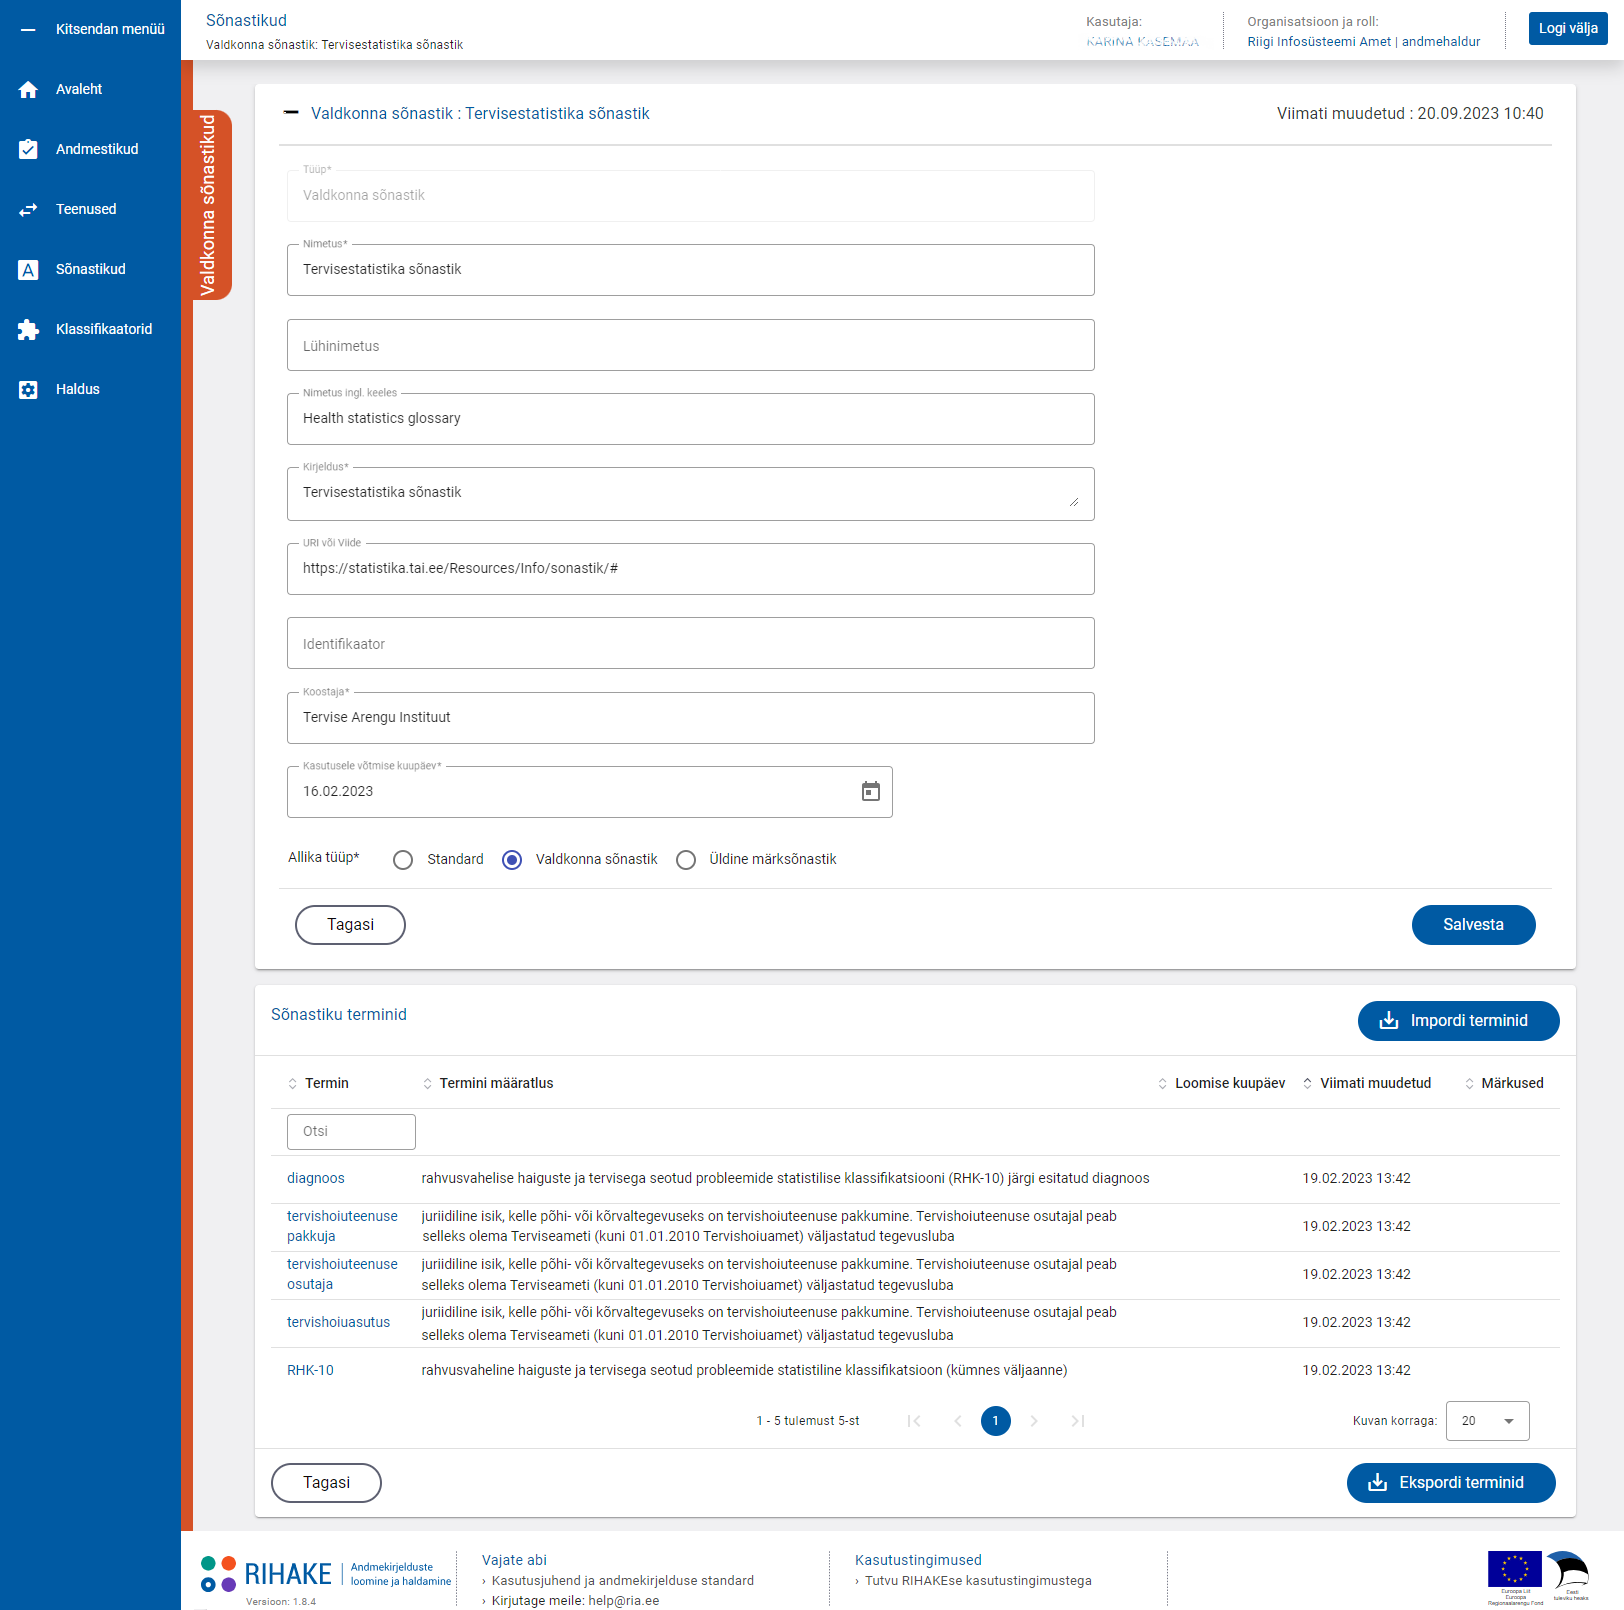Screen dimensions: 1624x1610
Task: Open the Kuvan korraga rows dropdown
Action: click(x=1487, y=1421)
